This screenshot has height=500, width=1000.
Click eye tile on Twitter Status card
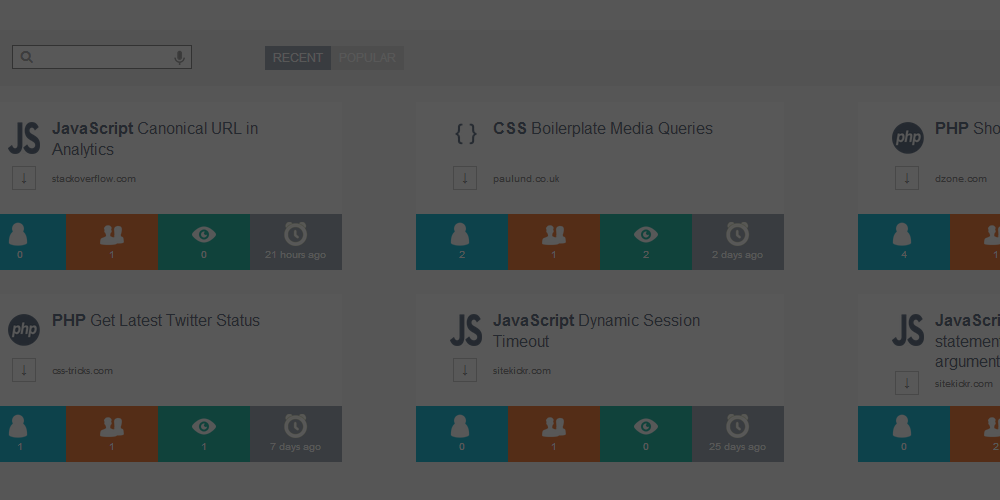click(x=204, y=434)
